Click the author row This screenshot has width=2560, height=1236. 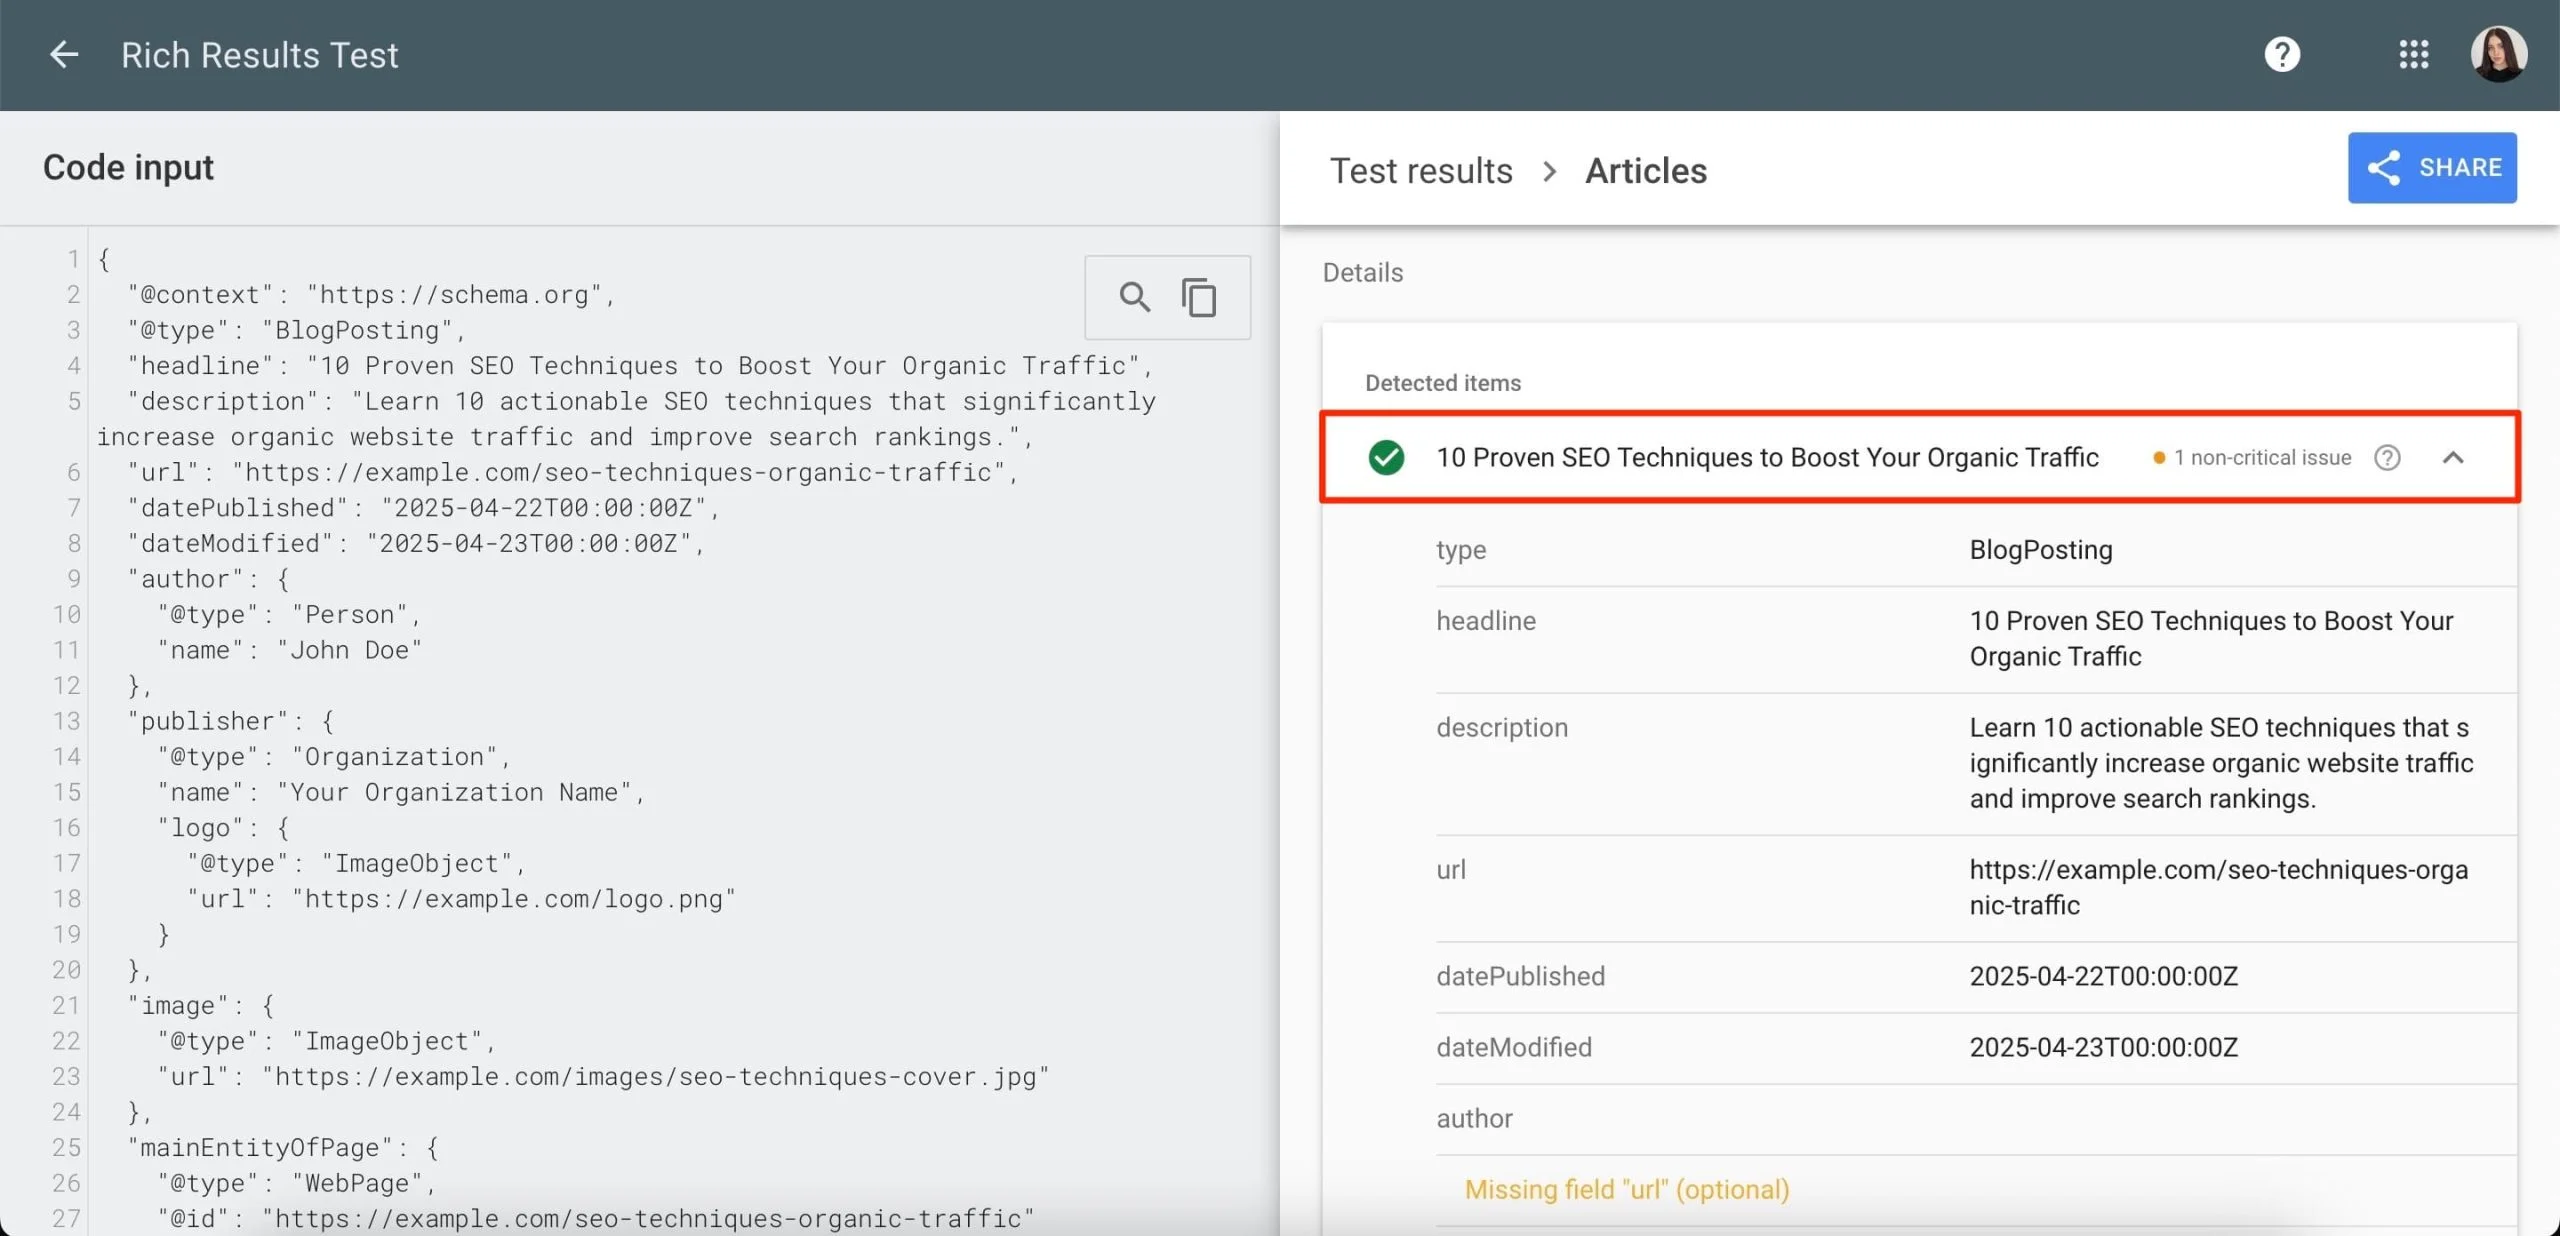[x=1475, y=1119]
